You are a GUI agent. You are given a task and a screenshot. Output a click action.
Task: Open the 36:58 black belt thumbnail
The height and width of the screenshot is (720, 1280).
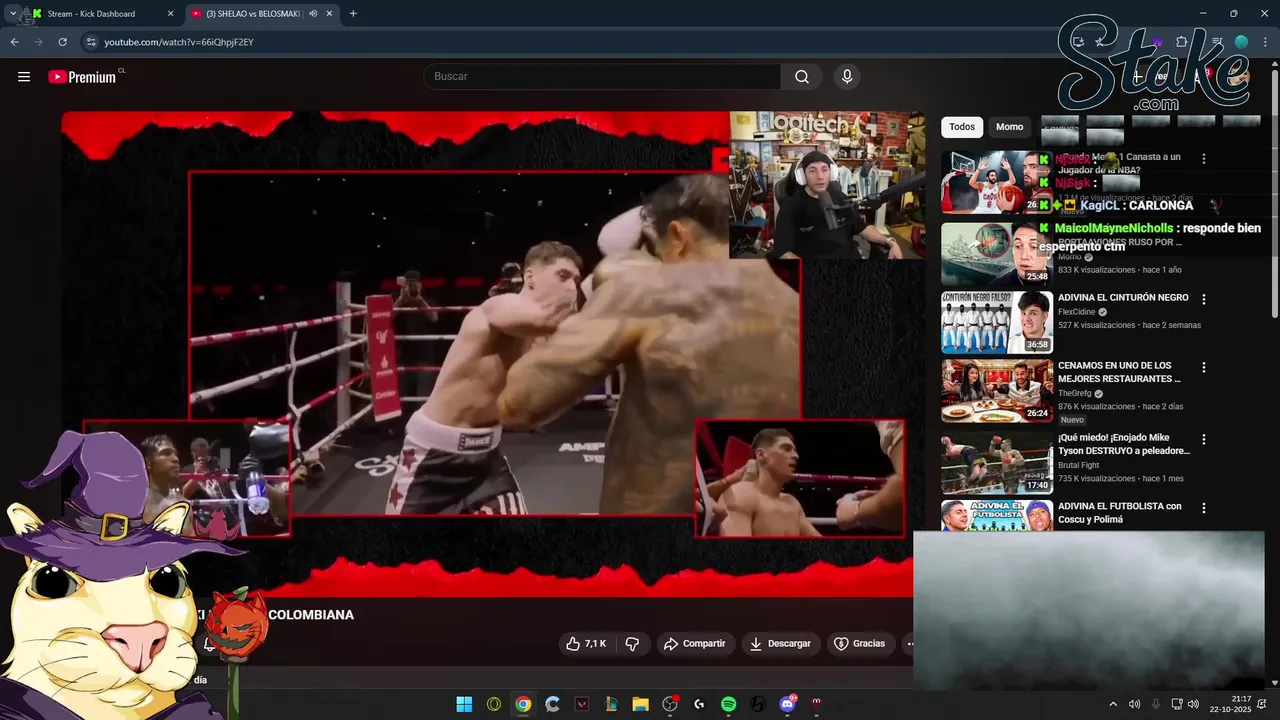[997, 323]
